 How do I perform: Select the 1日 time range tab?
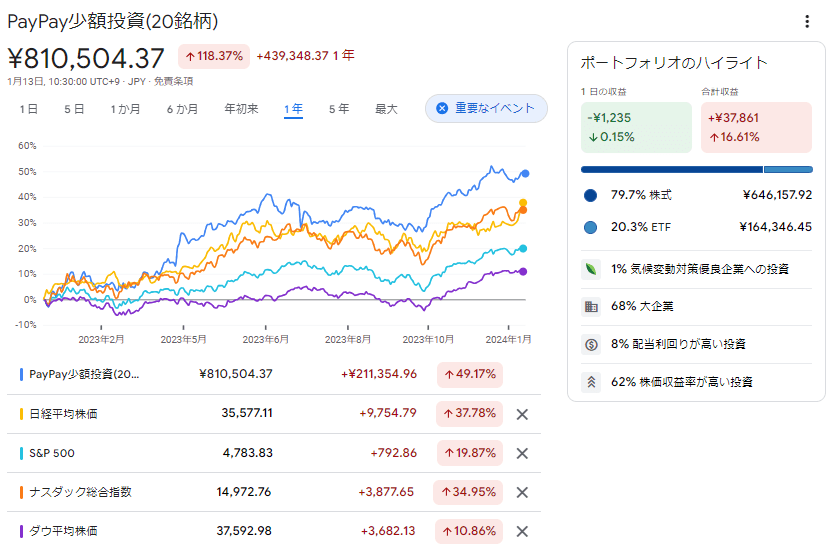pyautogui.click(x=29, y=109)
